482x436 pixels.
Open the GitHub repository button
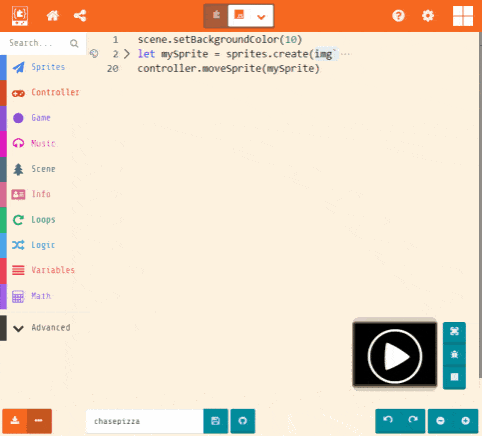coord(243,421)
